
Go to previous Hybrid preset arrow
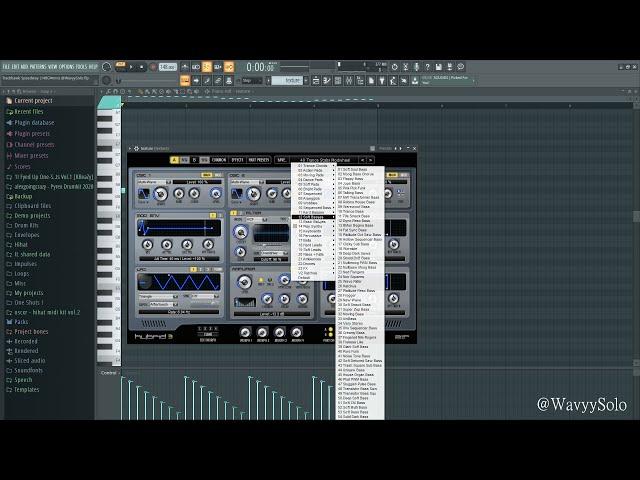pos(362,160)
